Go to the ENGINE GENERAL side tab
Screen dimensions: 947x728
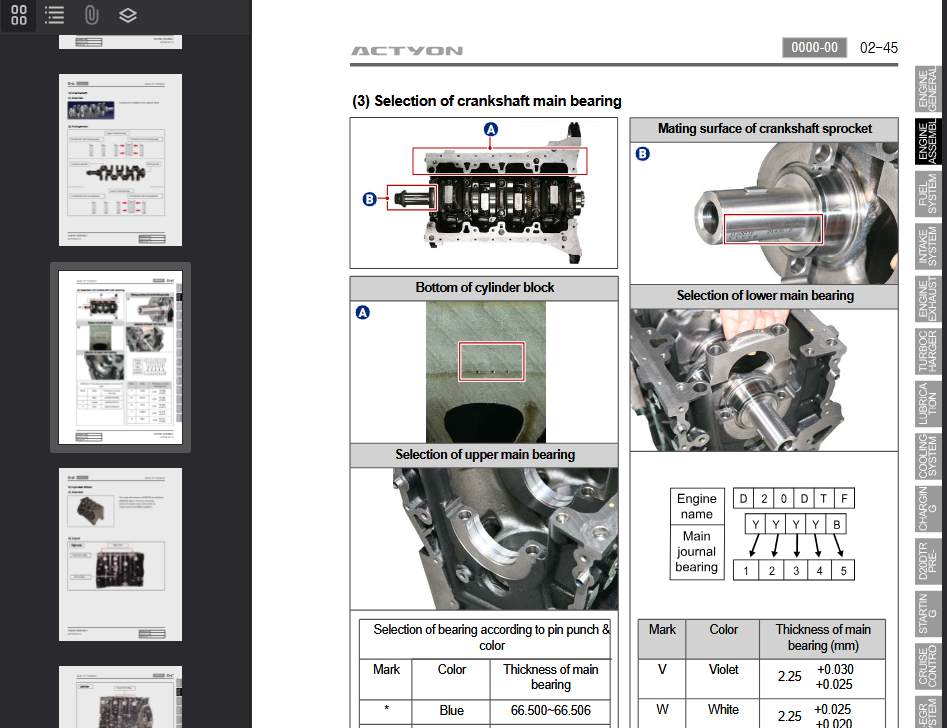pos(928,89)
